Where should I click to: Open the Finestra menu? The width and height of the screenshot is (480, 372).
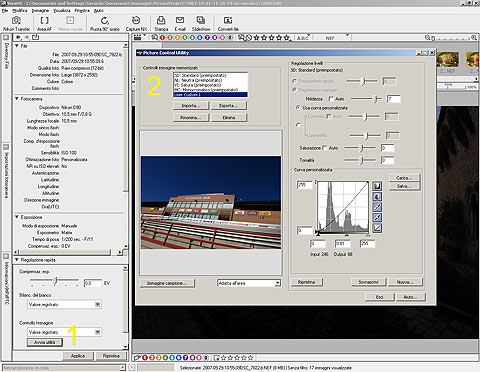(x=82, y=11)
